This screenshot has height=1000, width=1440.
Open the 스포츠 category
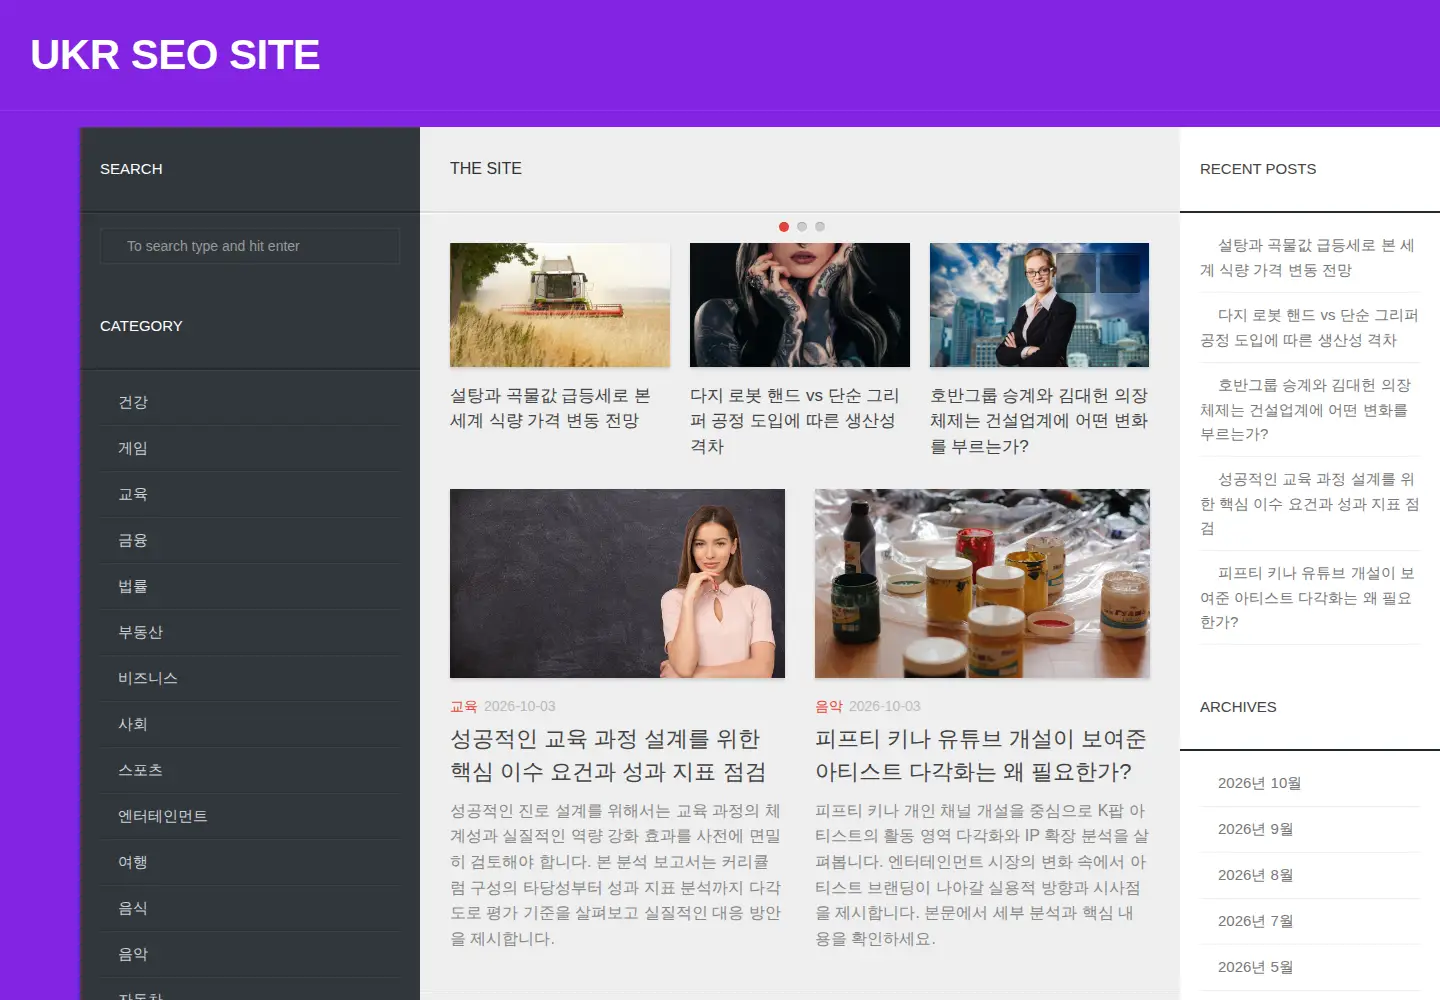140,770
